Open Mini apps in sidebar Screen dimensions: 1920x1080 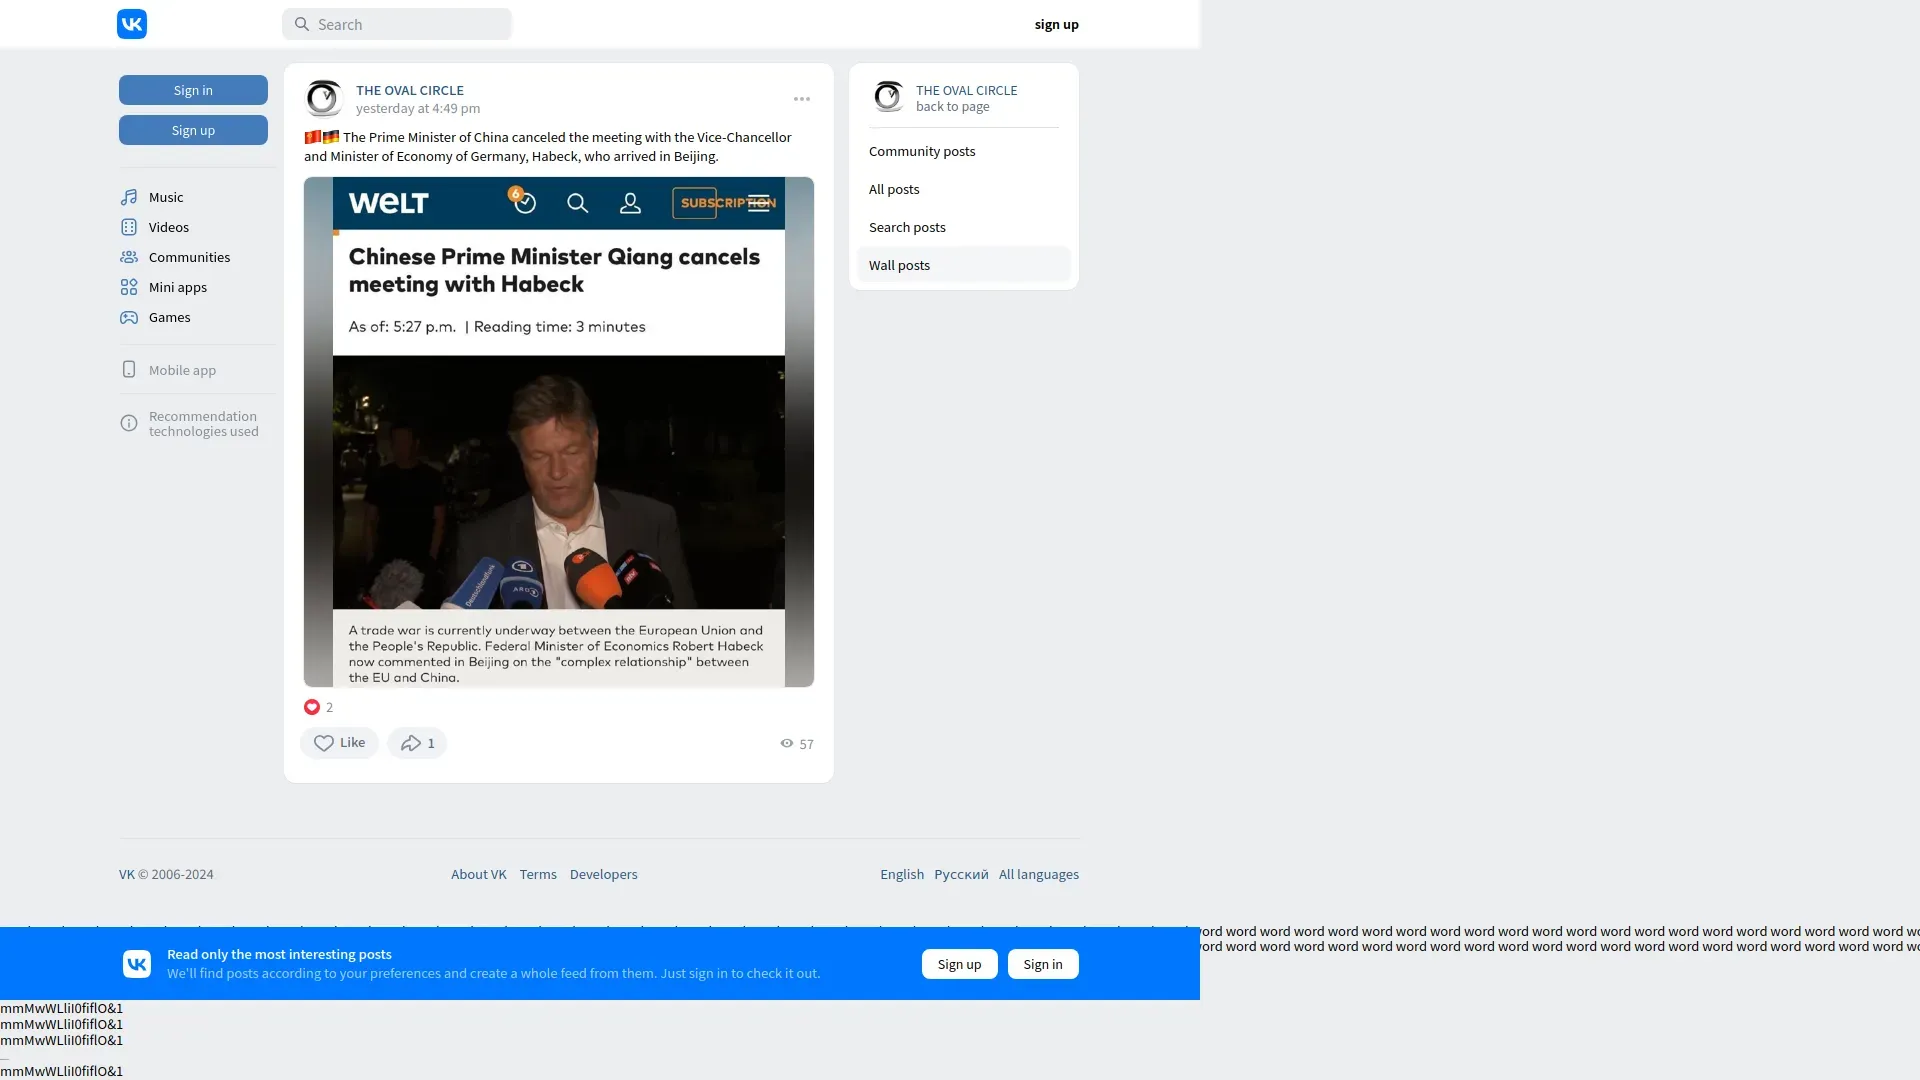(177, 287)
